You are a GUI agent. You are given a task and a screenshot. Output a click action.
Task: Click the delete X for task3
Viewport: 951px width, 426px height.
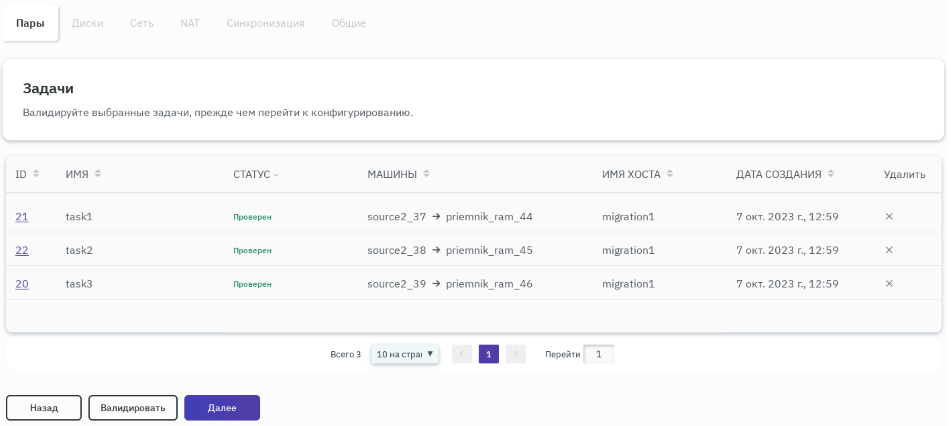tap(889, 284)
